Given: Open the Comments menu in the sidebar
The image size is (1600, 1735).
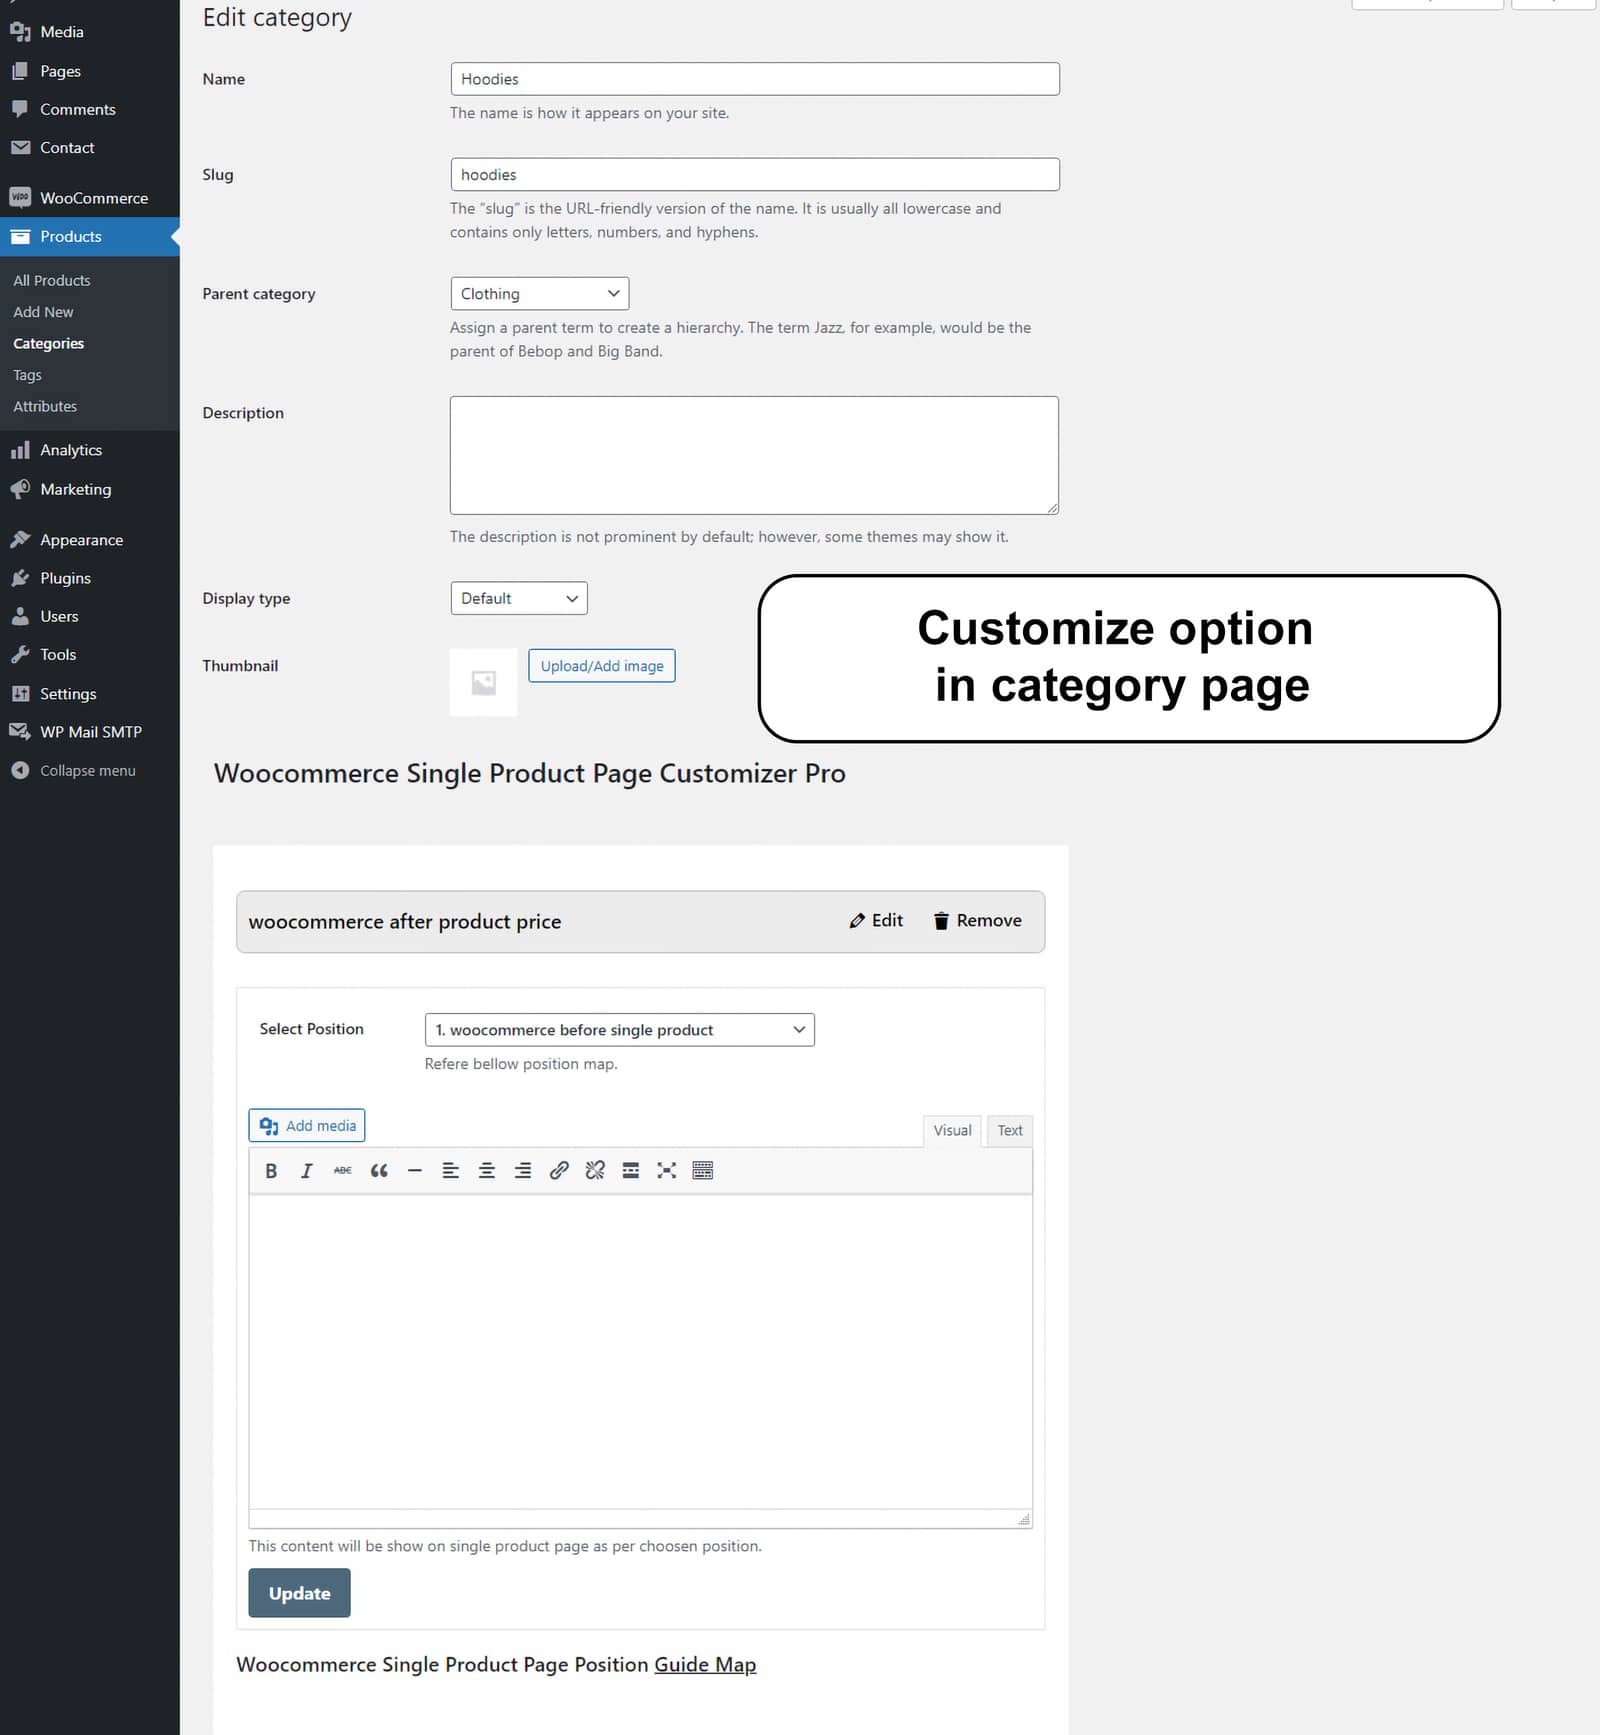Looking at the screenshot, I should [90, 109].
